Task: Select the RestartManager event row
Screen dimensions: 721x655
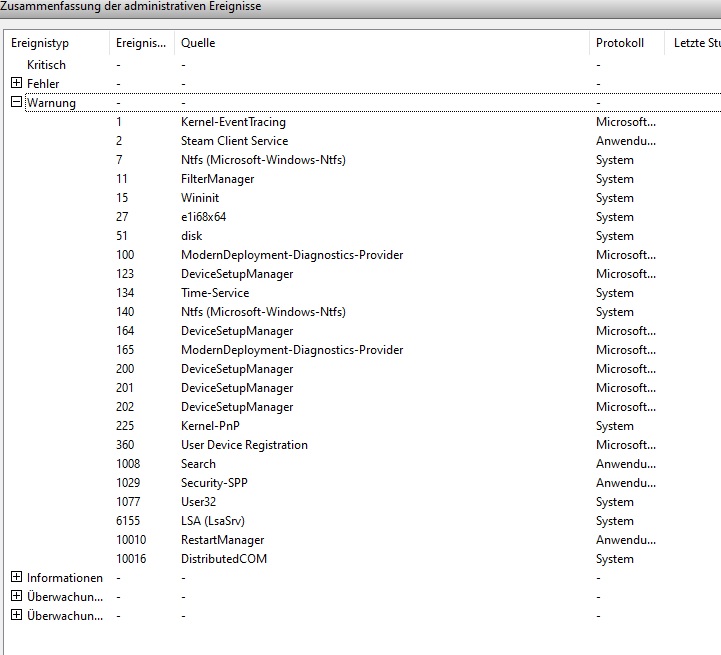Action: (362, 540)
